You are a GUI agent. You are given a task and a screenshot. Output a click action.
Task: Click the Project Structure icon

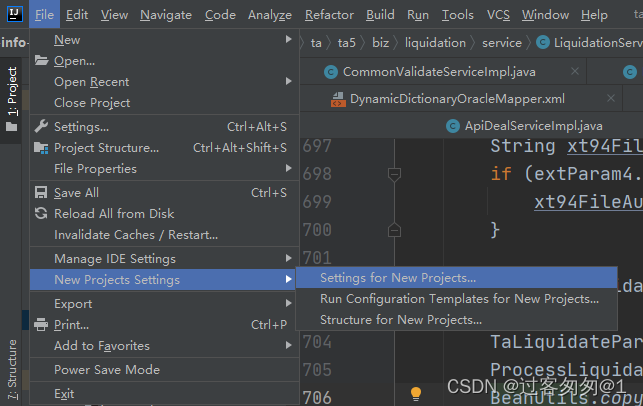point(41,148)
